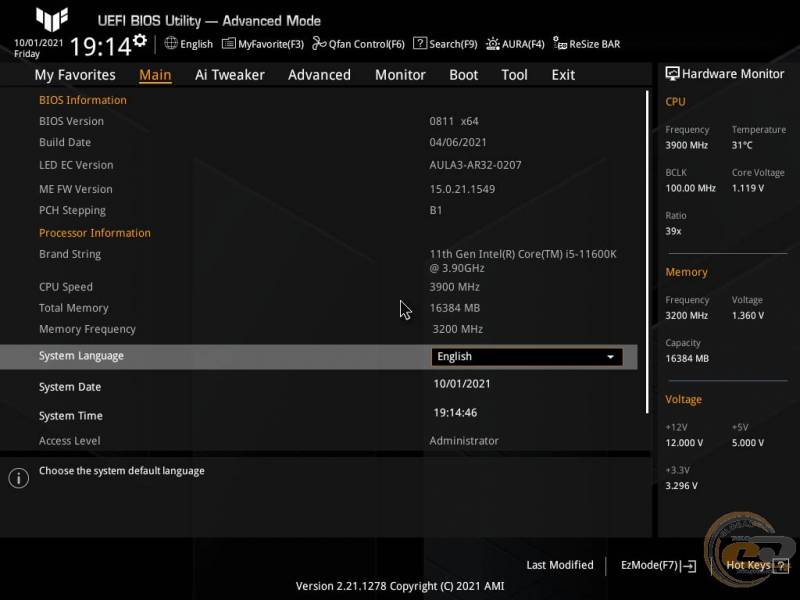This screenshot has height=600, width=800.
Task: Click the Memory Frequency label
Action: click(87, 330)
